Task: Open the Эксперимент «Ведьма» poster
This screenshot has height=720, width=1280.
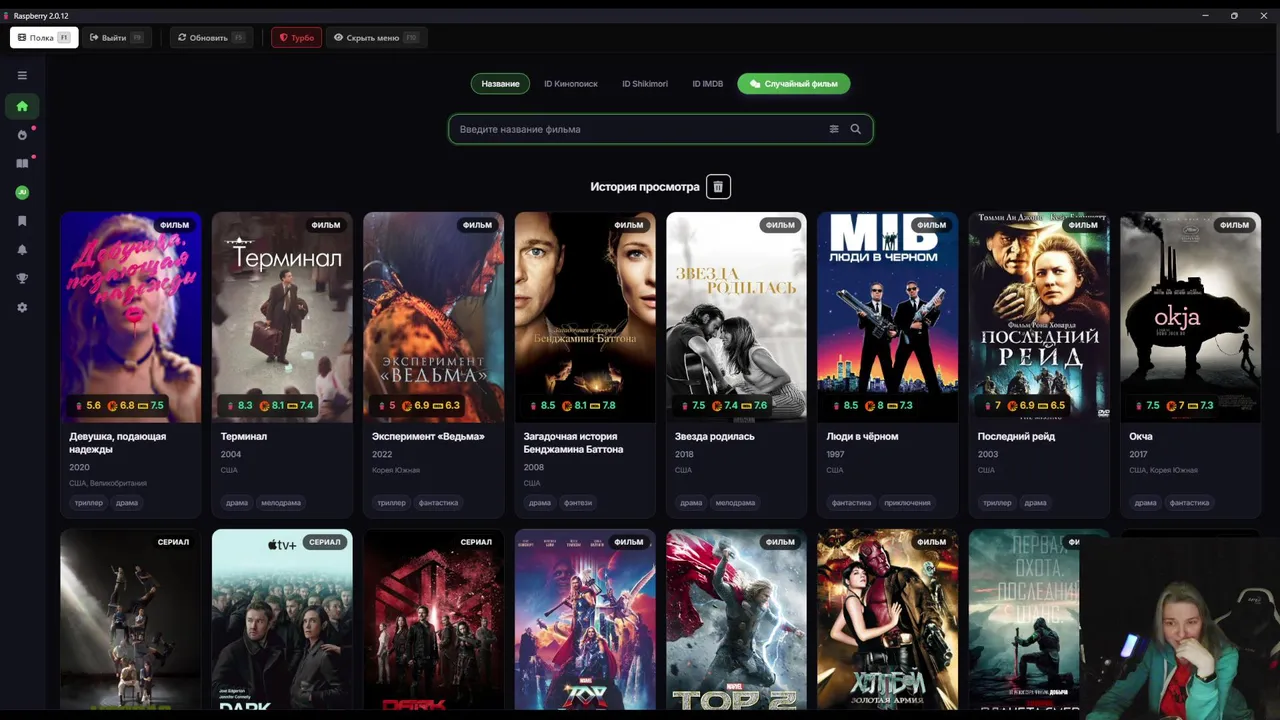Action: coord(433,317)
